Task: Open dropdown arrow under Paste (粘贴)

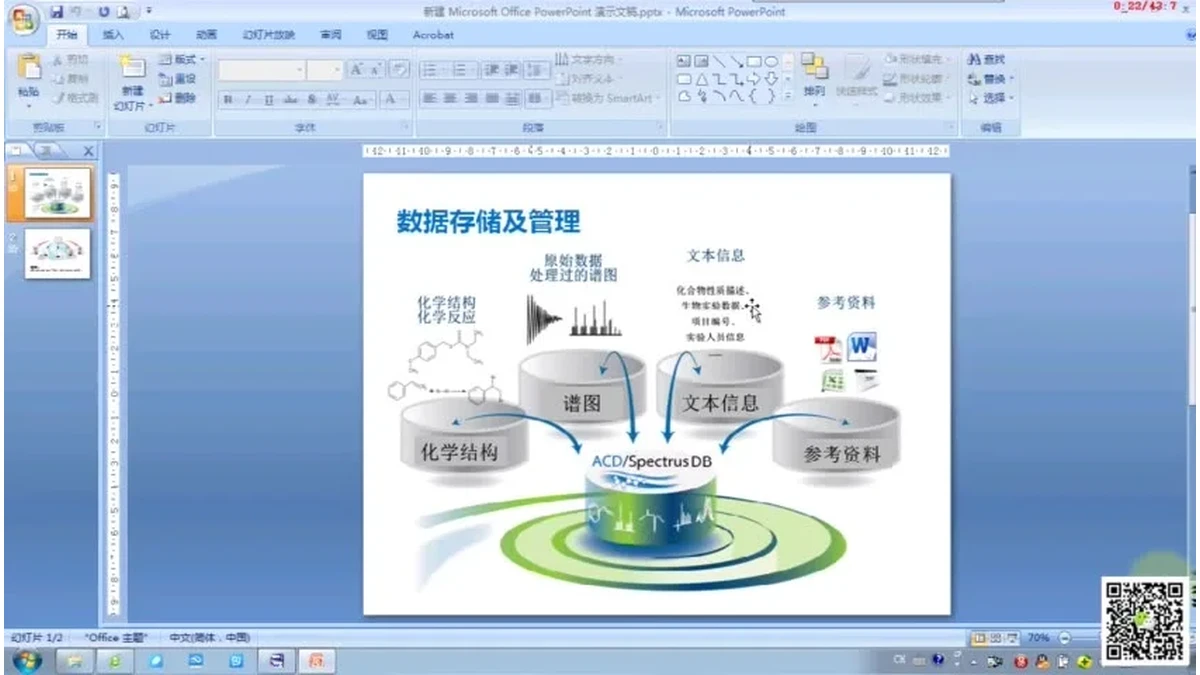Action: point(28,106)
